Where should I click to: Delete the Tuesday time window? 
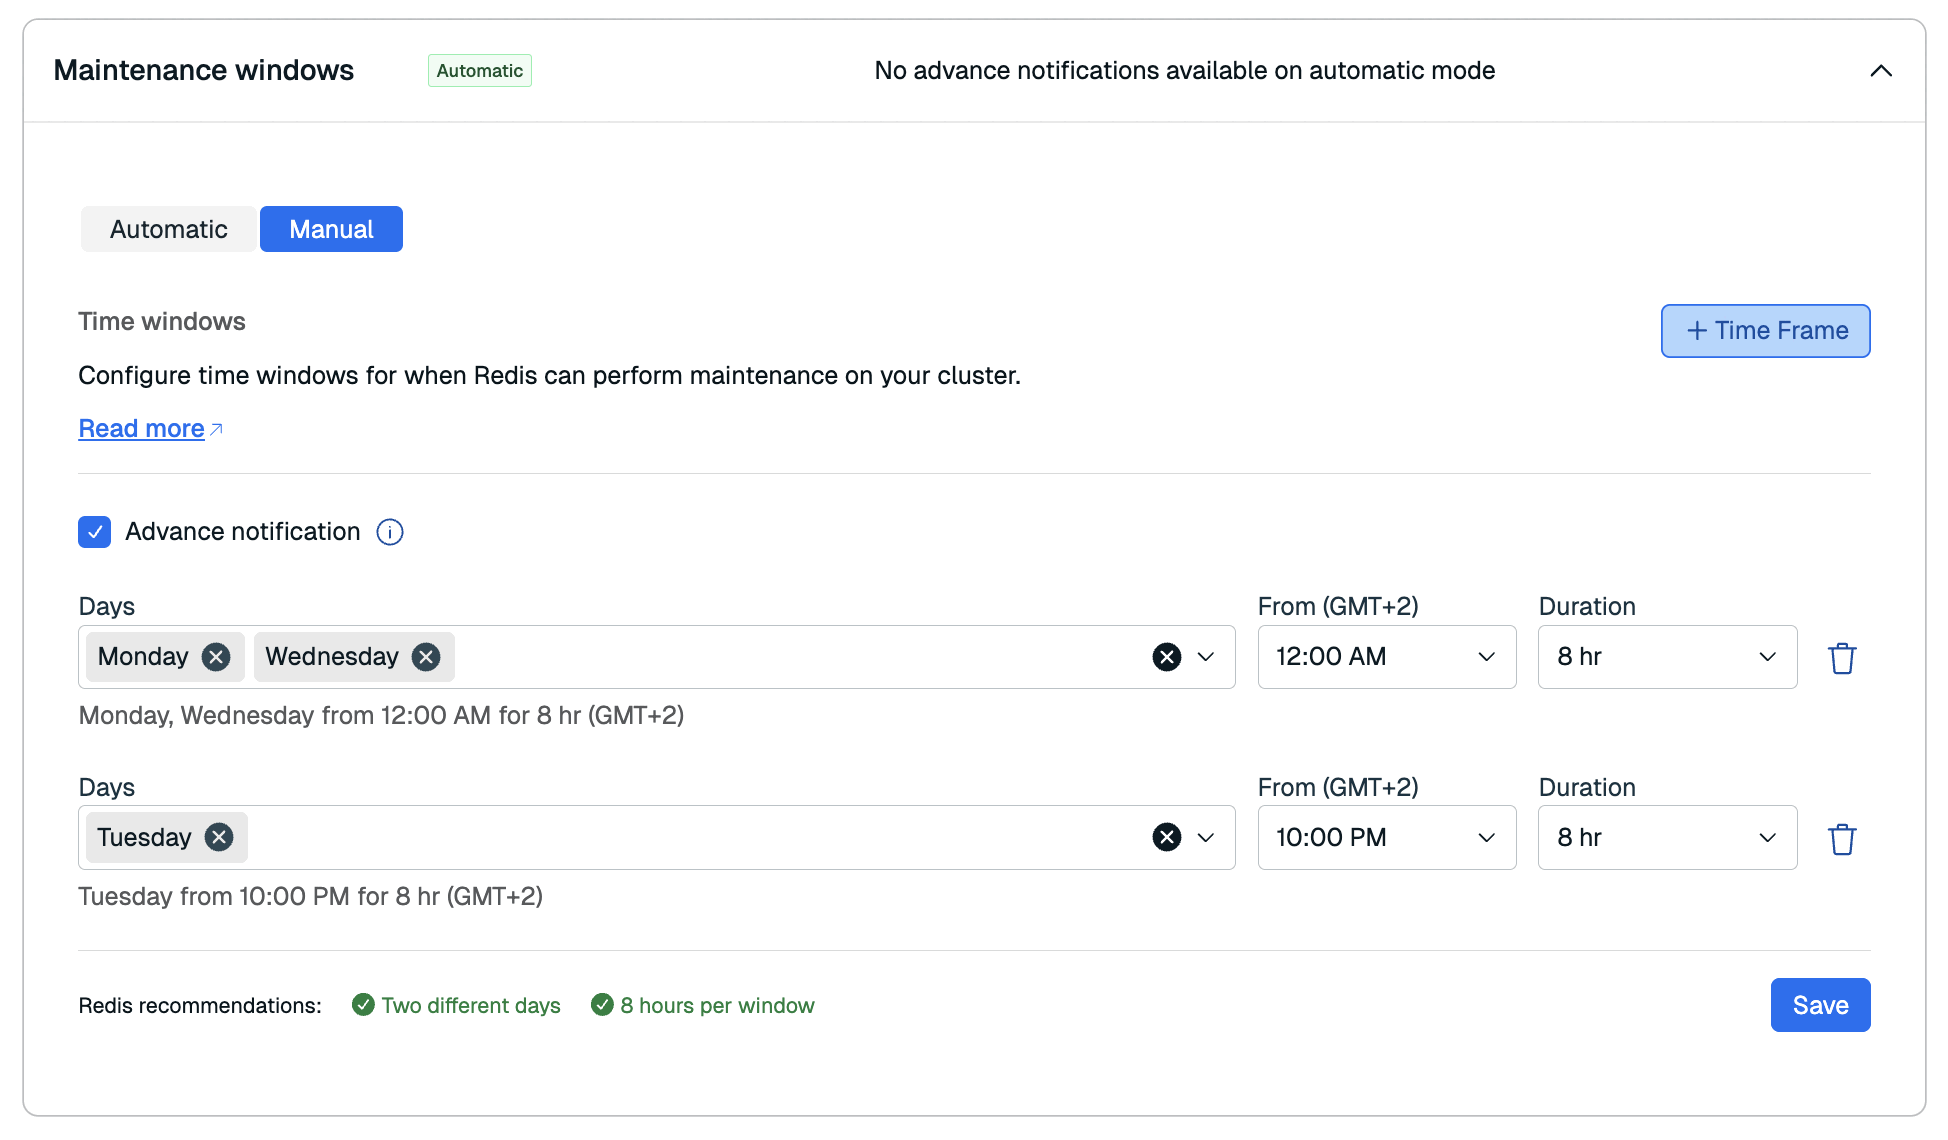click(x=1842, y=839)
